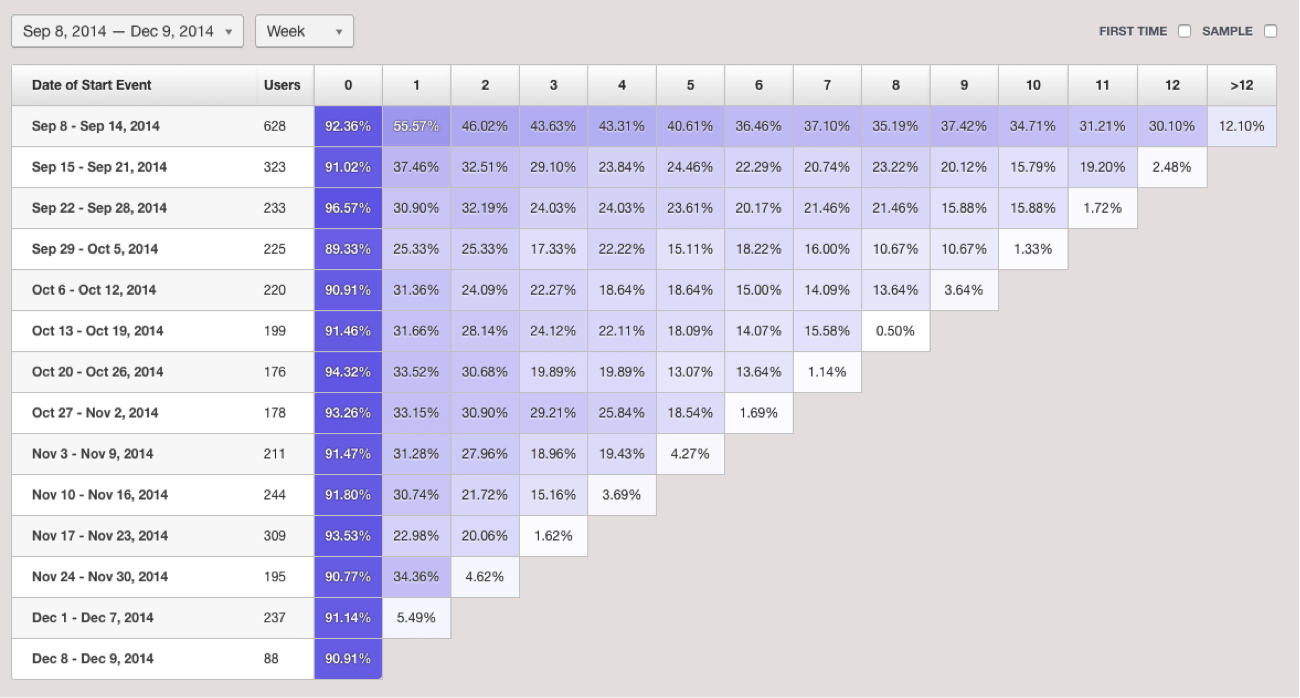
Task: Click column header 0 in the retention table
Action: tap(348, 85)
